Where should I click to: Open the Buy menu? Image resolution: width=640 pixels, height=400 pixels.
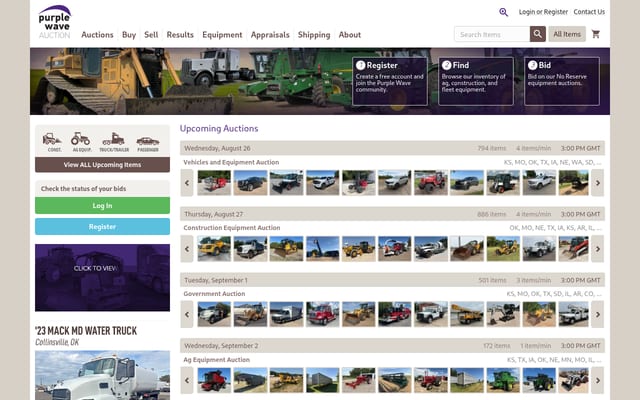tap(129, 35)
